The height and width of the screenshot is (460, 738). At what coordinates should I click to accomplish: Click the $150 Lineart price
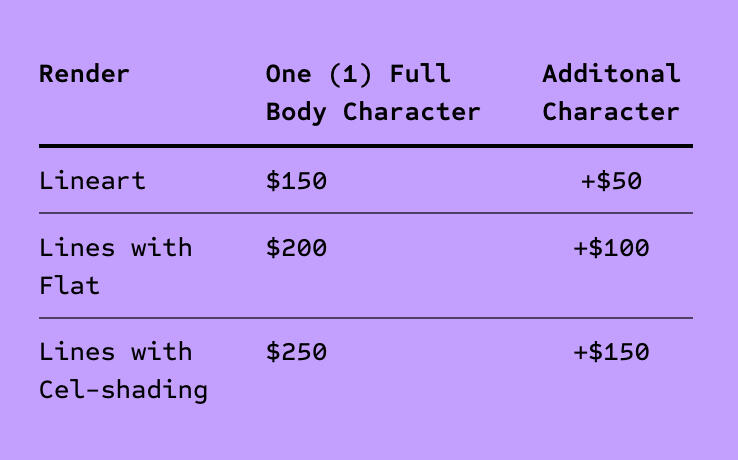[x=297, y=181]
